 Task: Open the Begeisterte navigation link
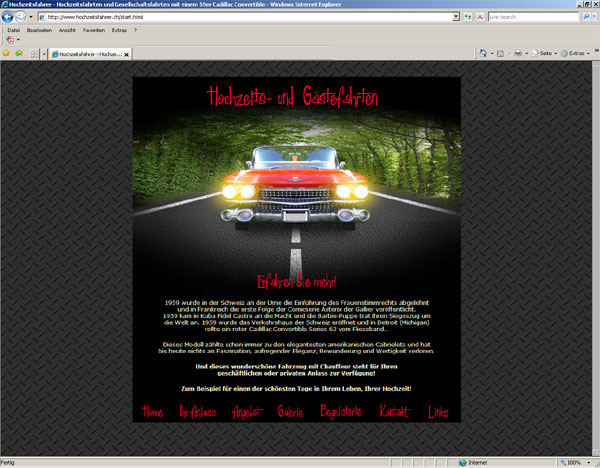(x=341, y=412)
